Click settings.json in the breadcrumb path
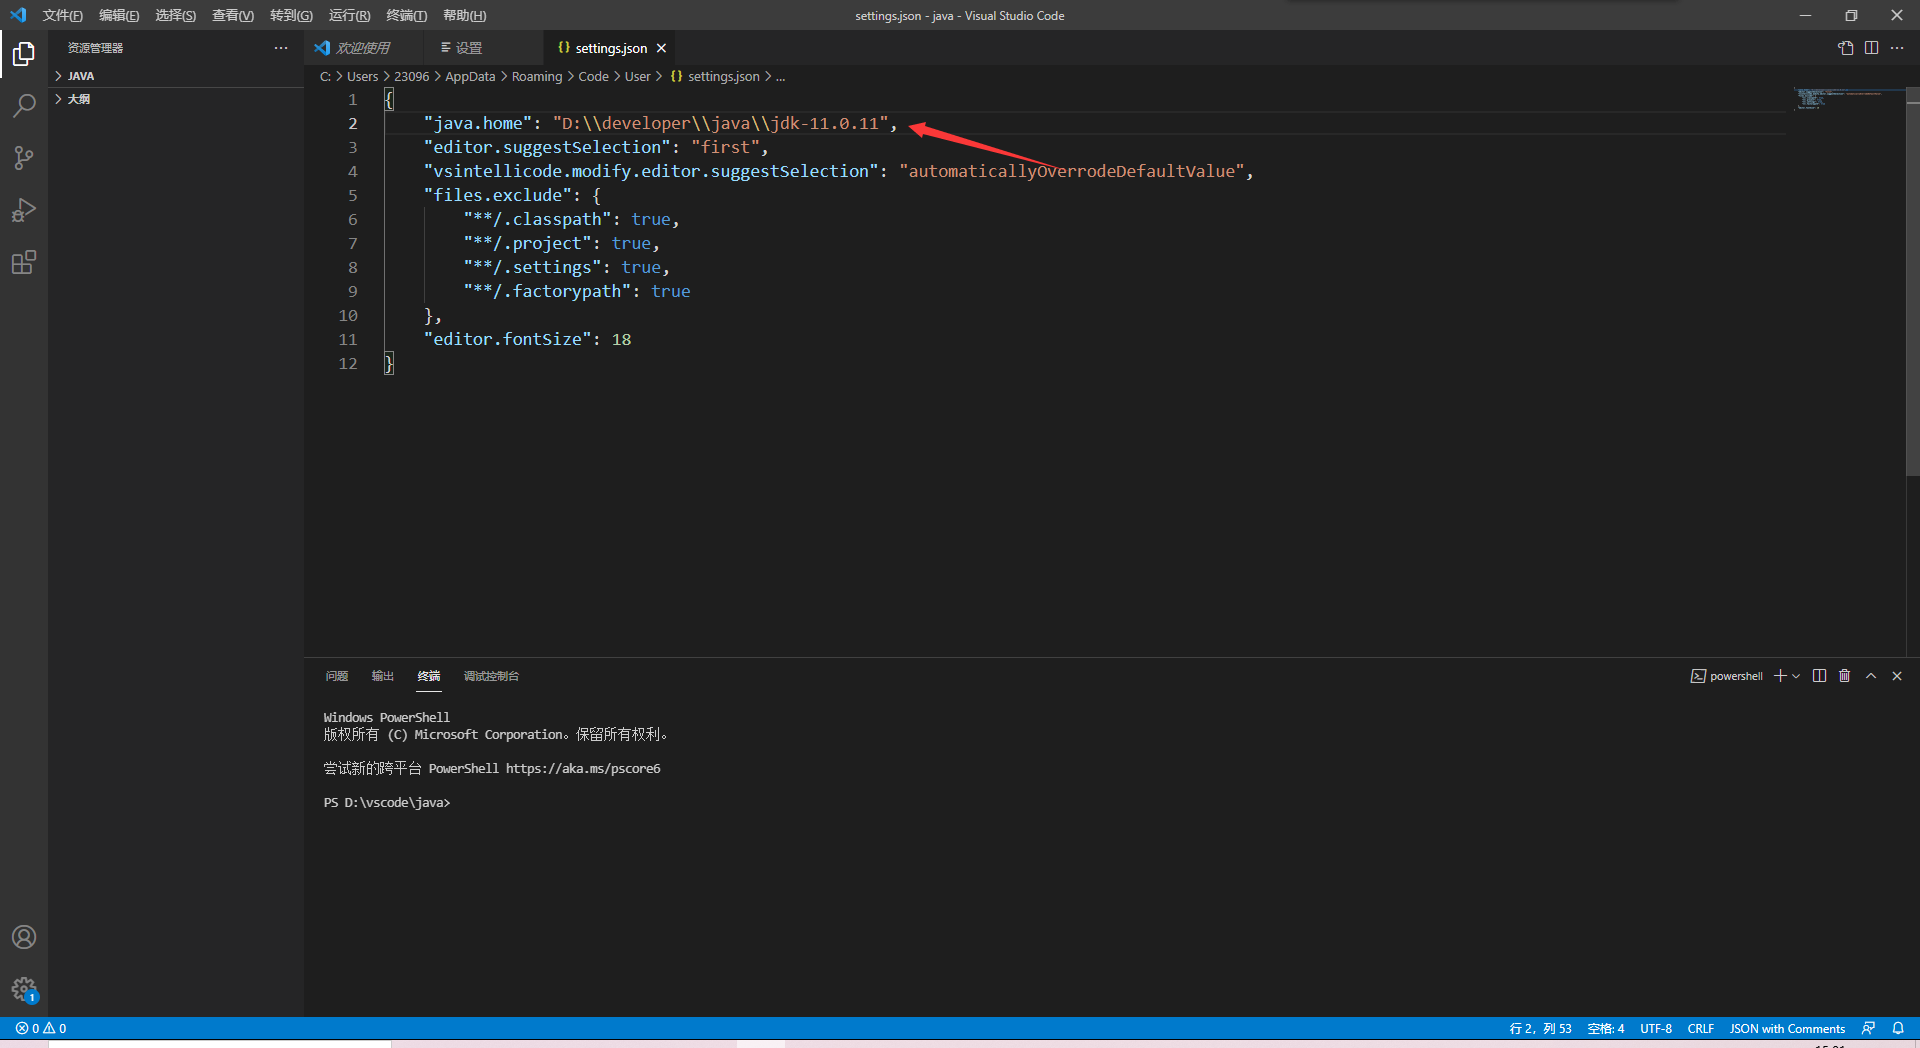1920x1048 pixels. (x=723, y=77)
